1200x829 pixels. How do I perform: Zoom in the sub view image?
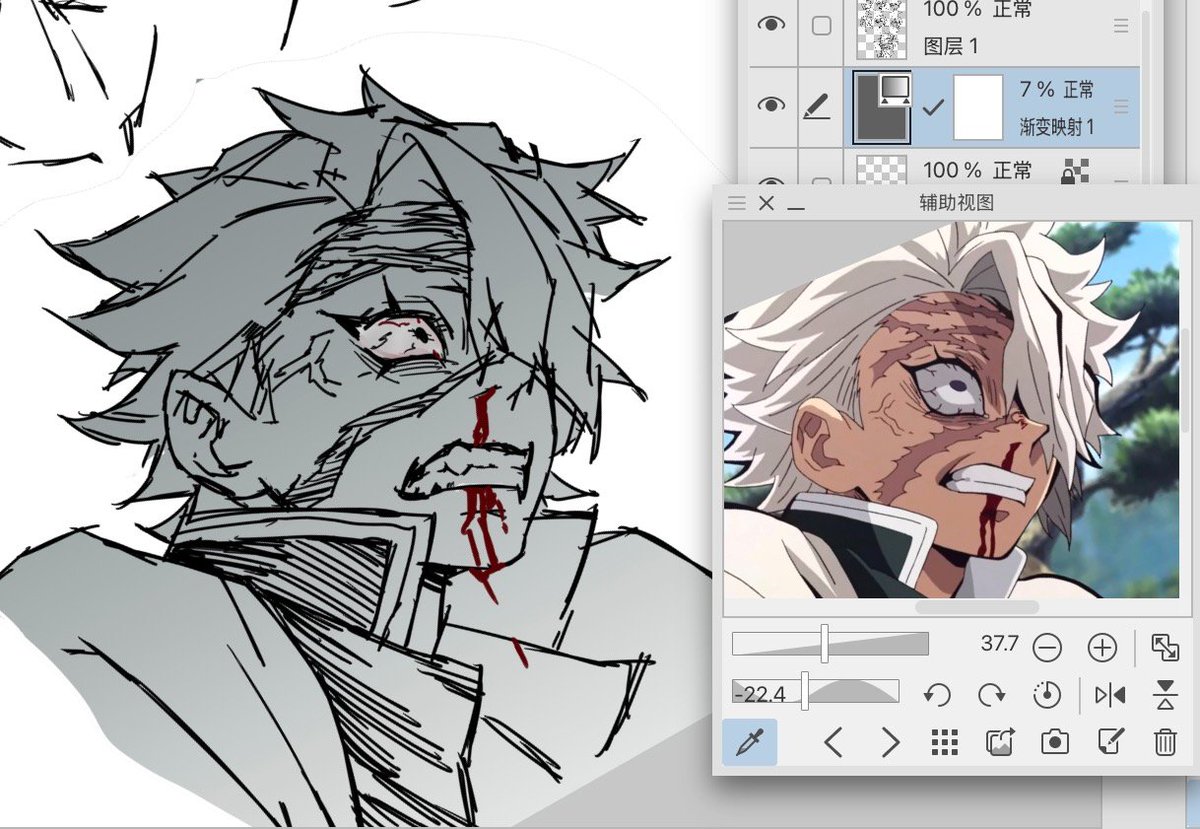pos(1102,647)
